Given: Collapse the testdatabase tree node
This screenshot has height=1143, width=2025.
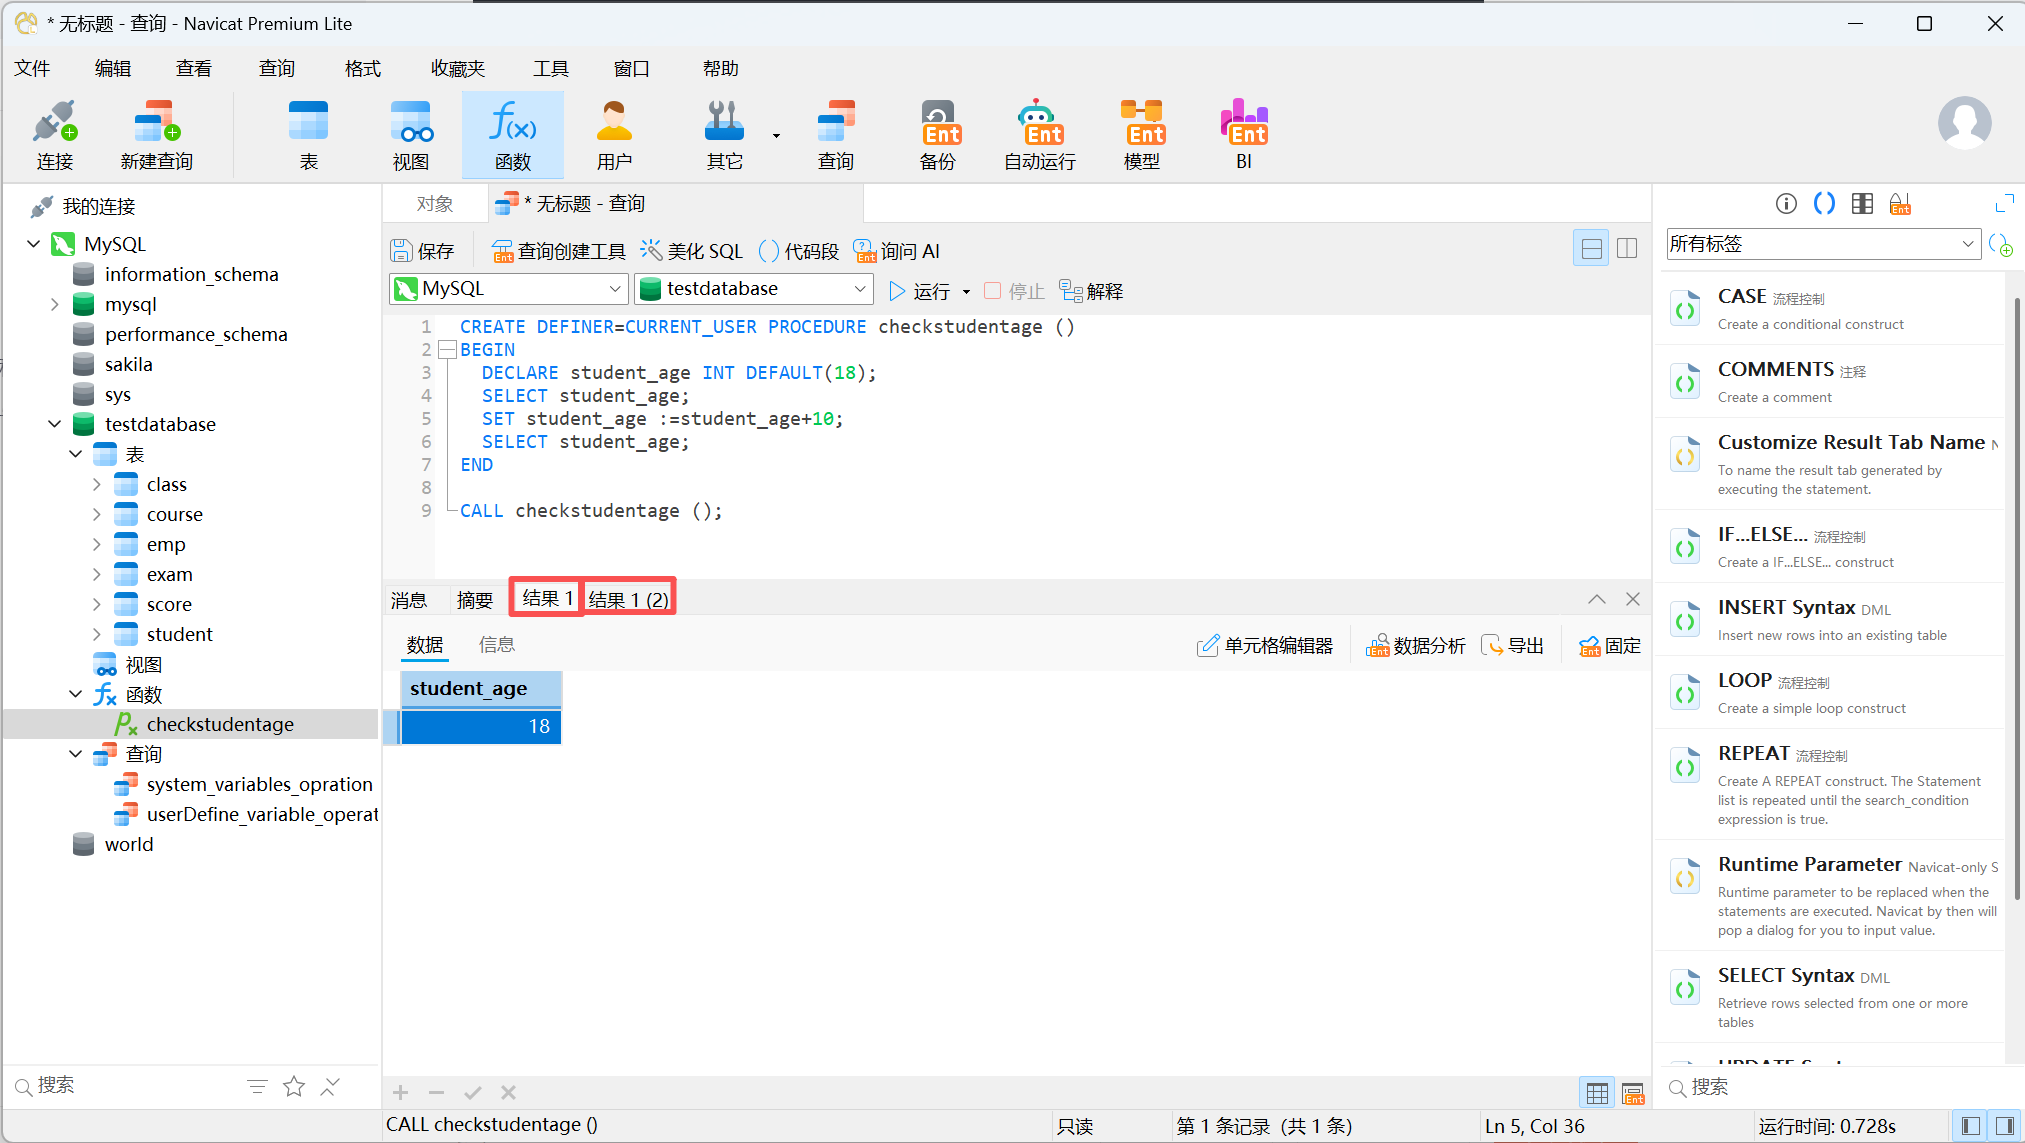Looking at the screenshot, I should [55, 424].
